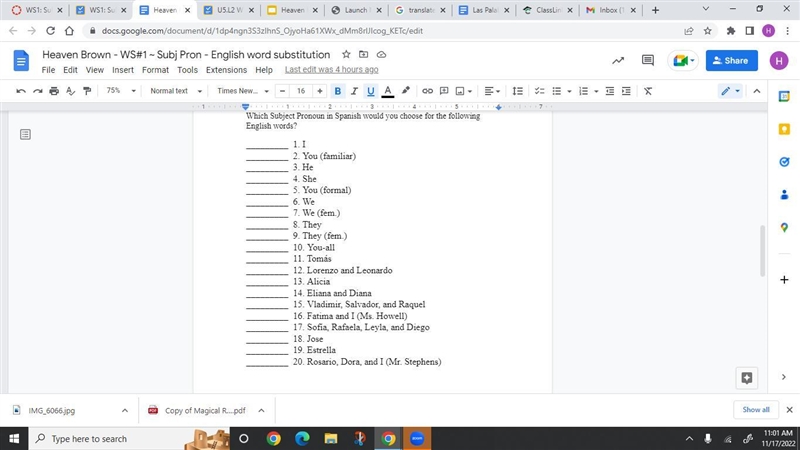Open the Tools menu
Screen dimensions: 800x450
[187, 70]
